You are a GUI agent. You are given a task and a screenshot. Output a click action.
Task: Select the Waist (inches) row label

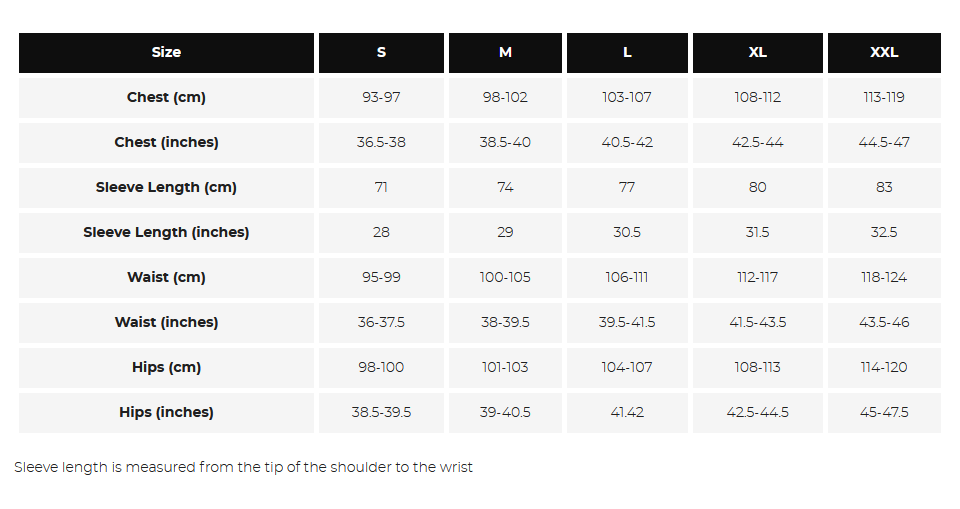click(x=166, y=323)
